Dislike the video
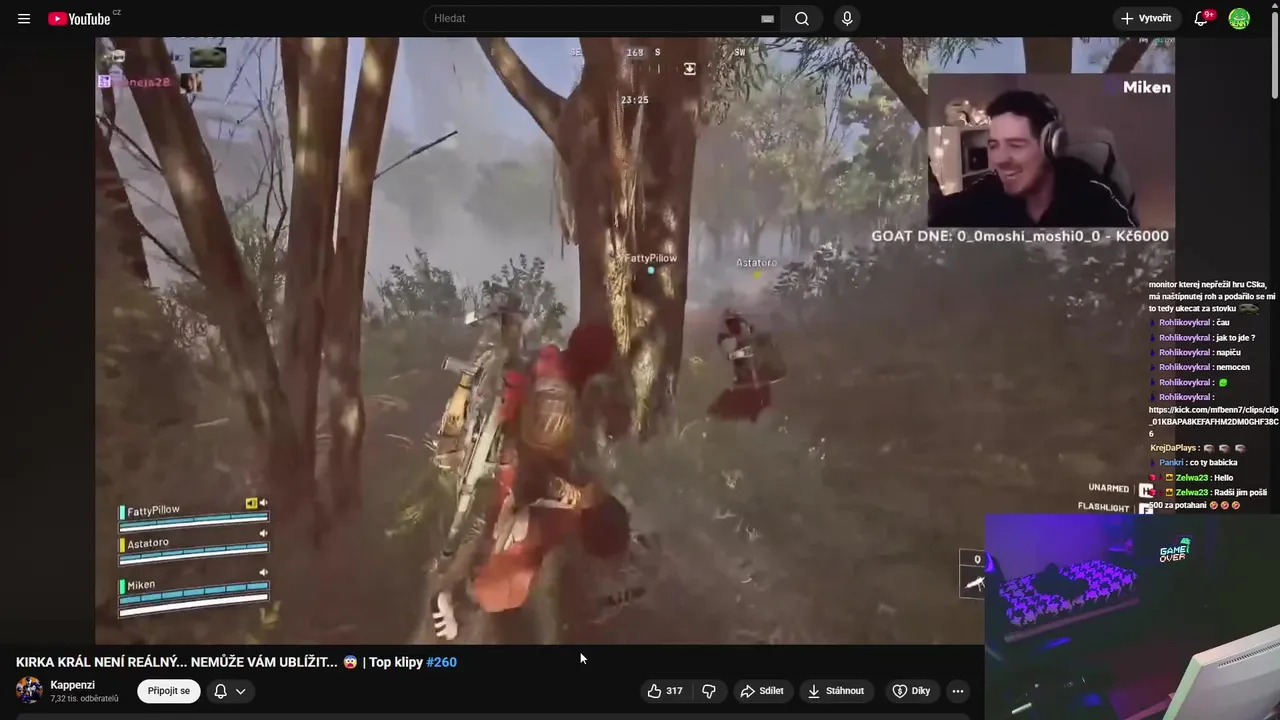The height and width of the screenshot is (720, 1280). click(709, 691)
